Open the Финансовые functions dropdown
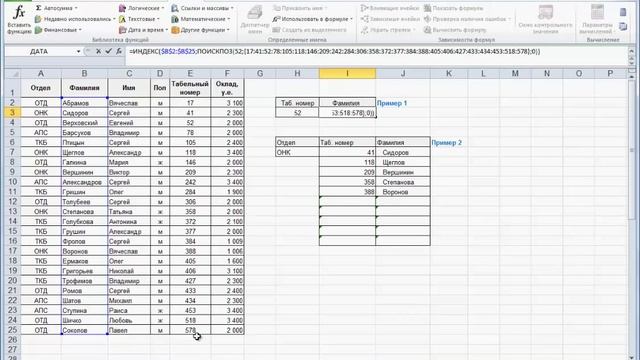The image size is (640, 360). pyautogui.click(x=58, y=30)
